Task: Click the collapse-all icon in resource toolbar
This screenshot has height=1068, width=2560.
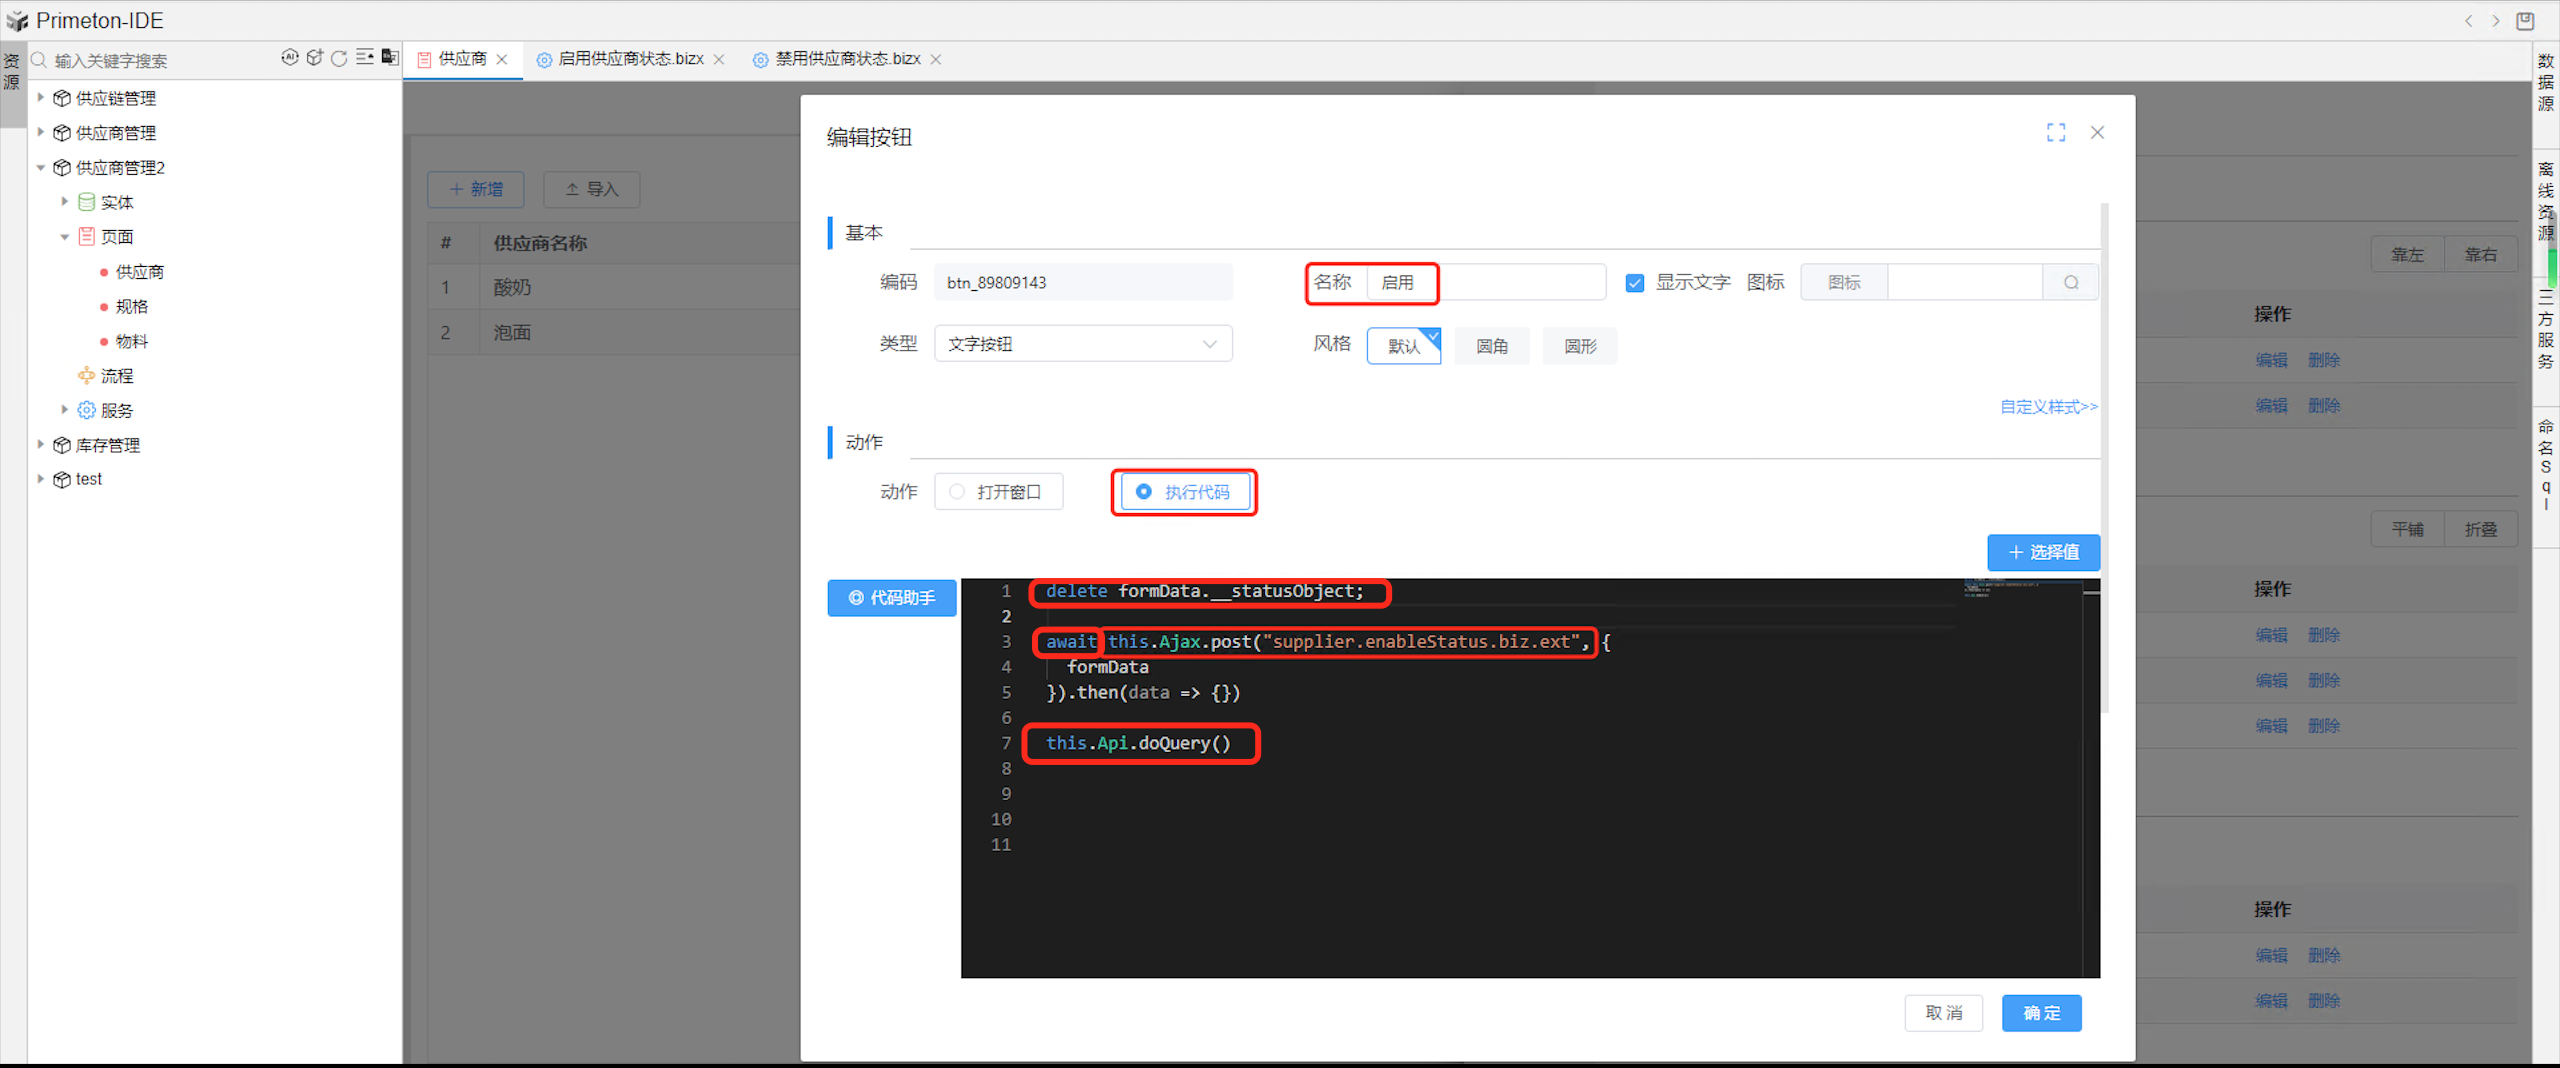Action: tap(365, 58)
